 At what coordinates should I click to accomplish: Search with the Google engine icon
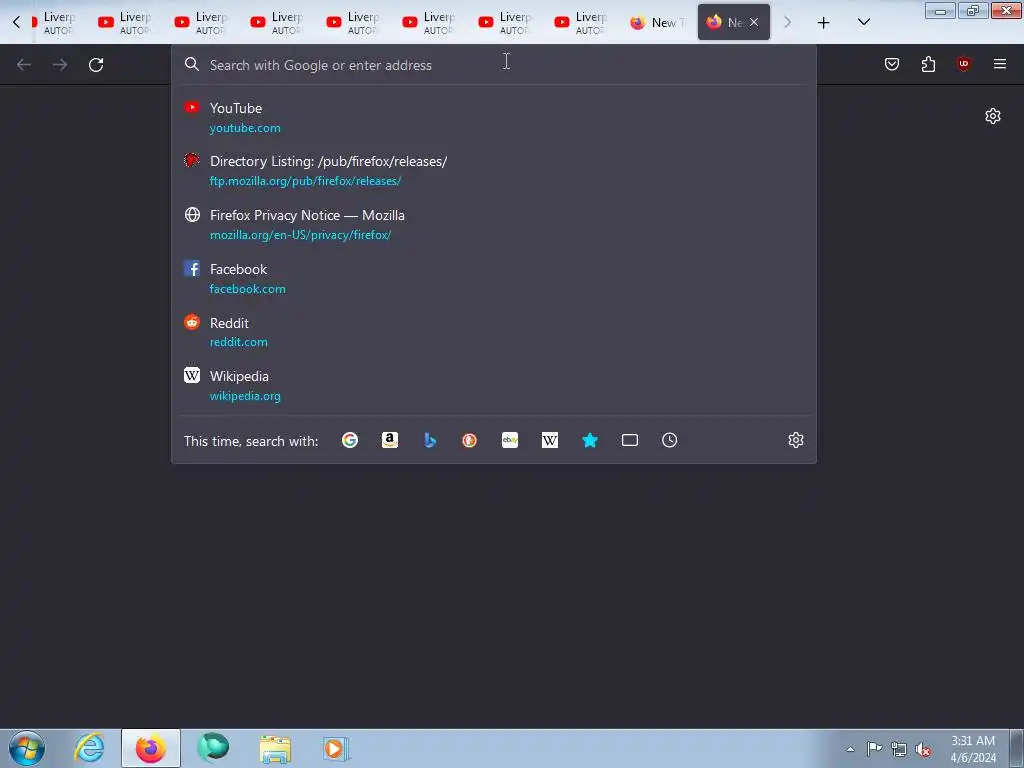coord(349,440)
